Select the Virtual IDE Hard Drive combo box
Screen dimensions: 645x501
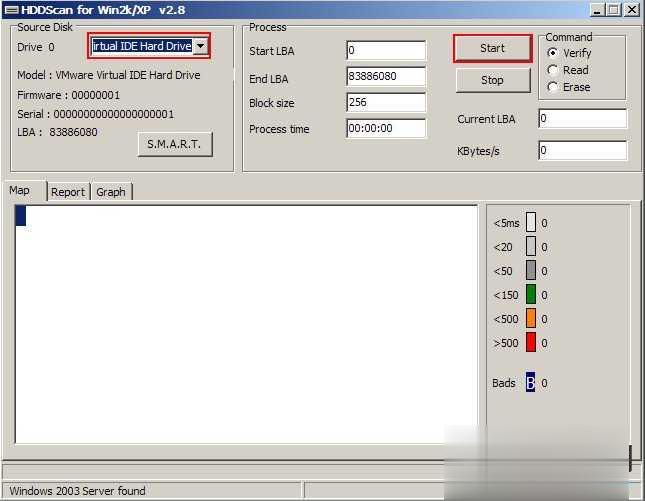pyautogui.click(x=149, y=46)
